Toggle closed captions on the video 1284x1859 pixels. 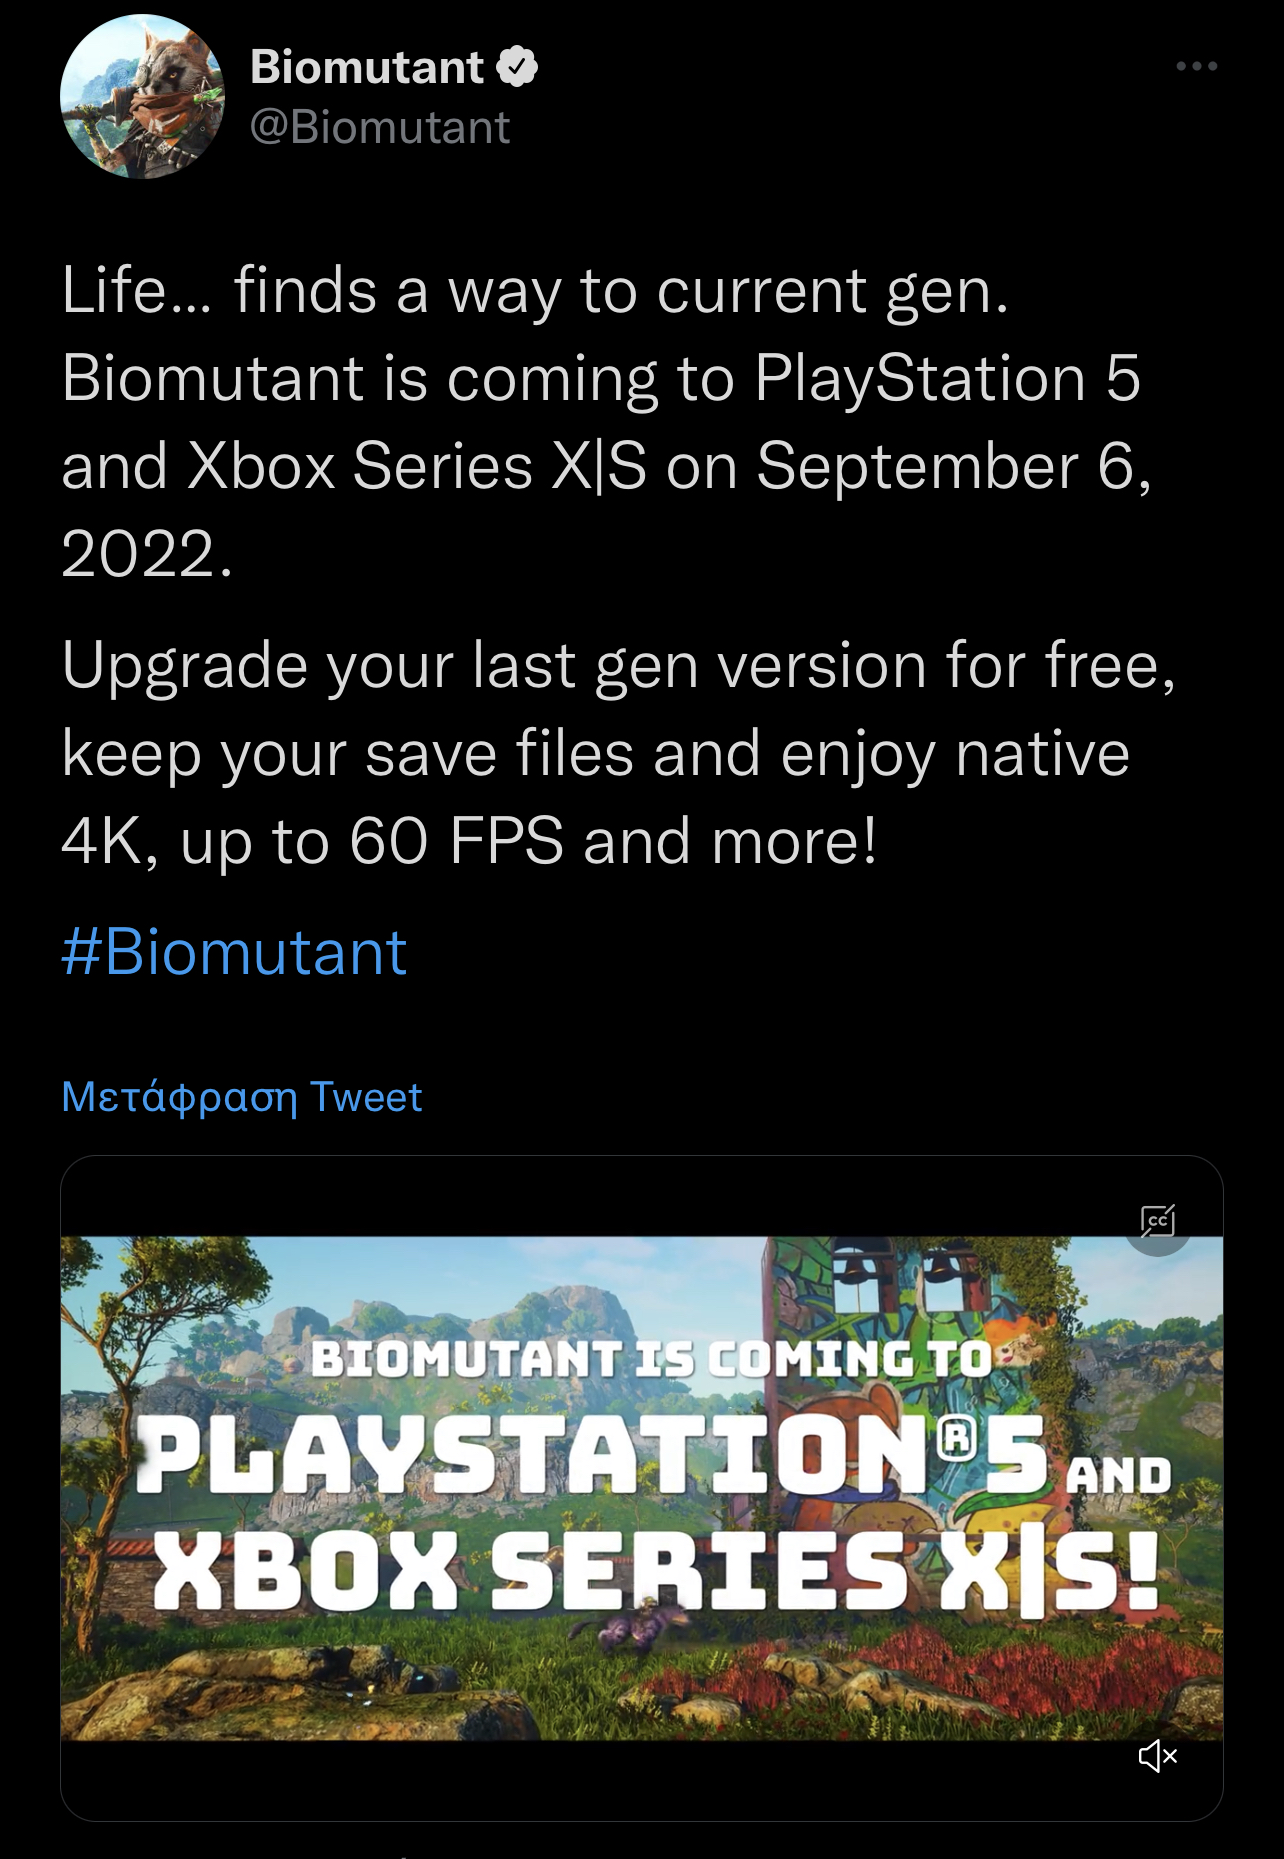[x=1158, y=1221]
